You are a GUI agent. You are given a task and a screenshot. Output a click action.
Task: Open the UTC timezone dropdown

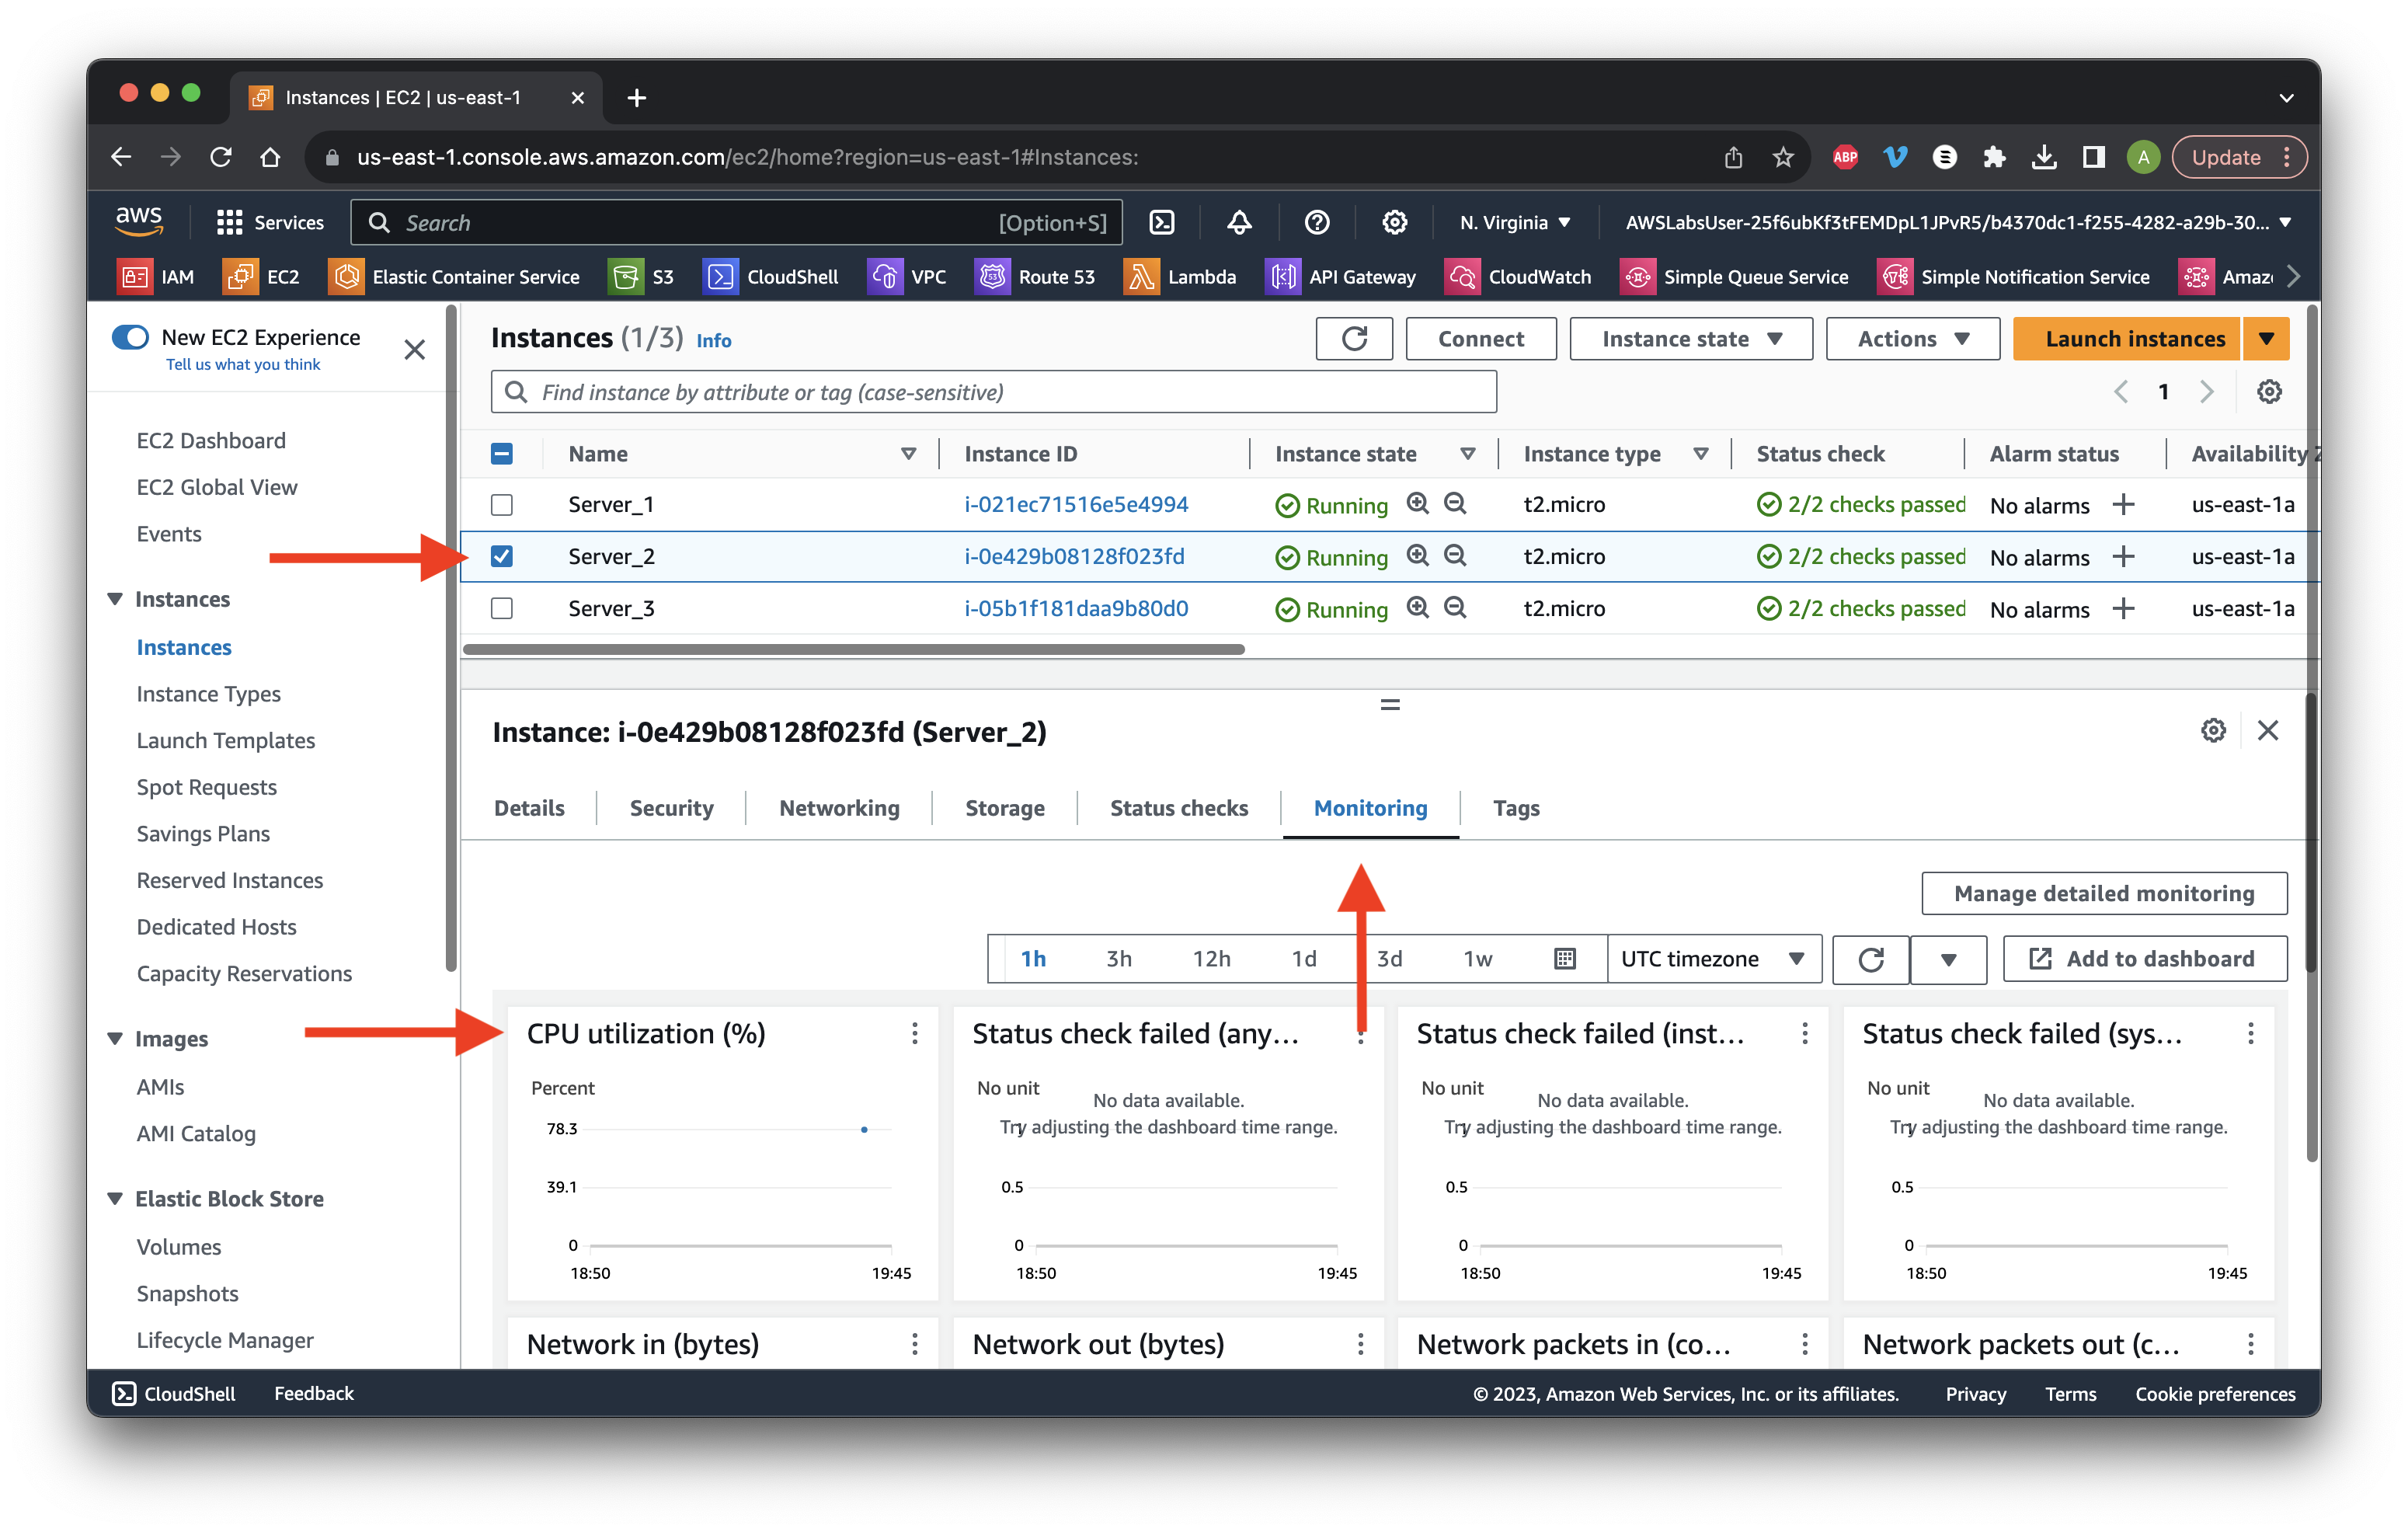(1714, 959)
